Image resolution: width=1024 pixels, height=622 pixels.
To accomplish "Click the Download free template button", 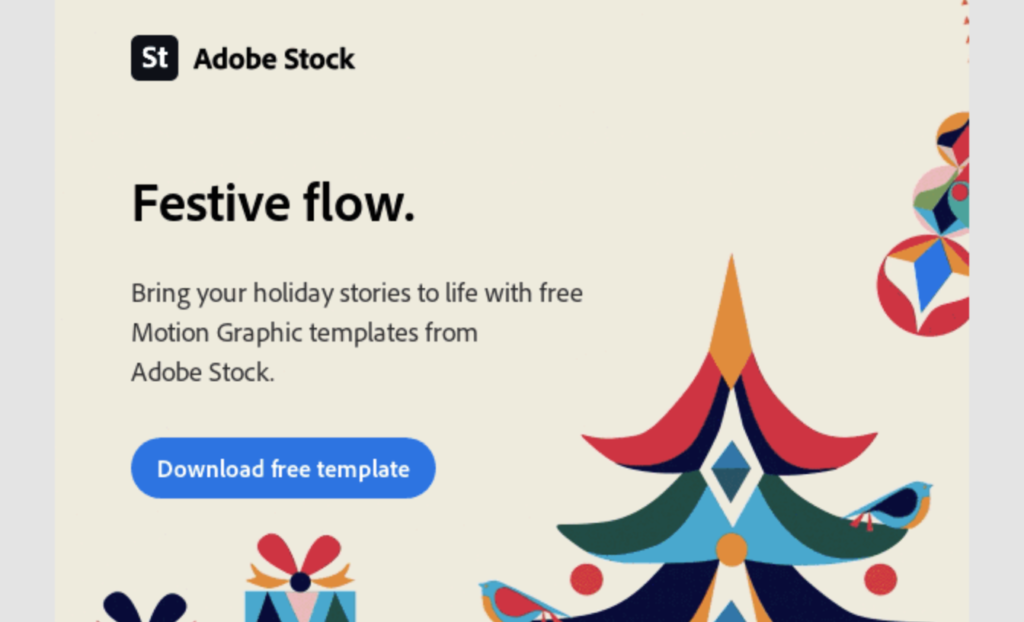I will pos(283,468).
